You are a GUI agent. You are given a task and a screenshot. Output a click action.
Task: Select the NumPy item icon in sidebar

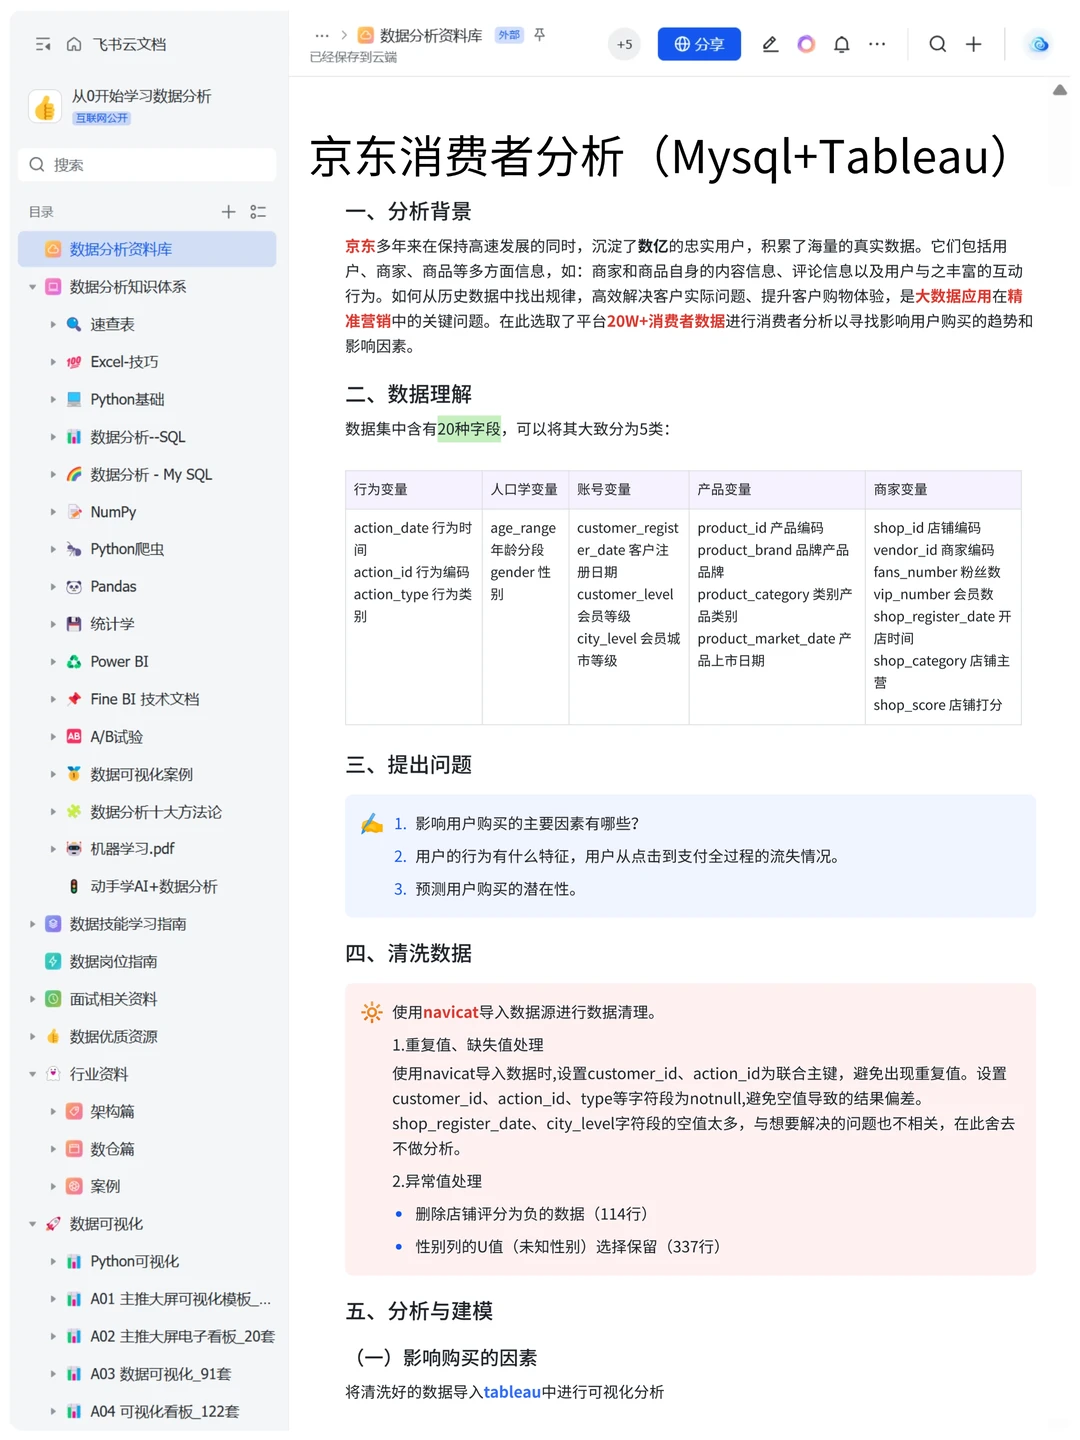[x=75, y=511]
